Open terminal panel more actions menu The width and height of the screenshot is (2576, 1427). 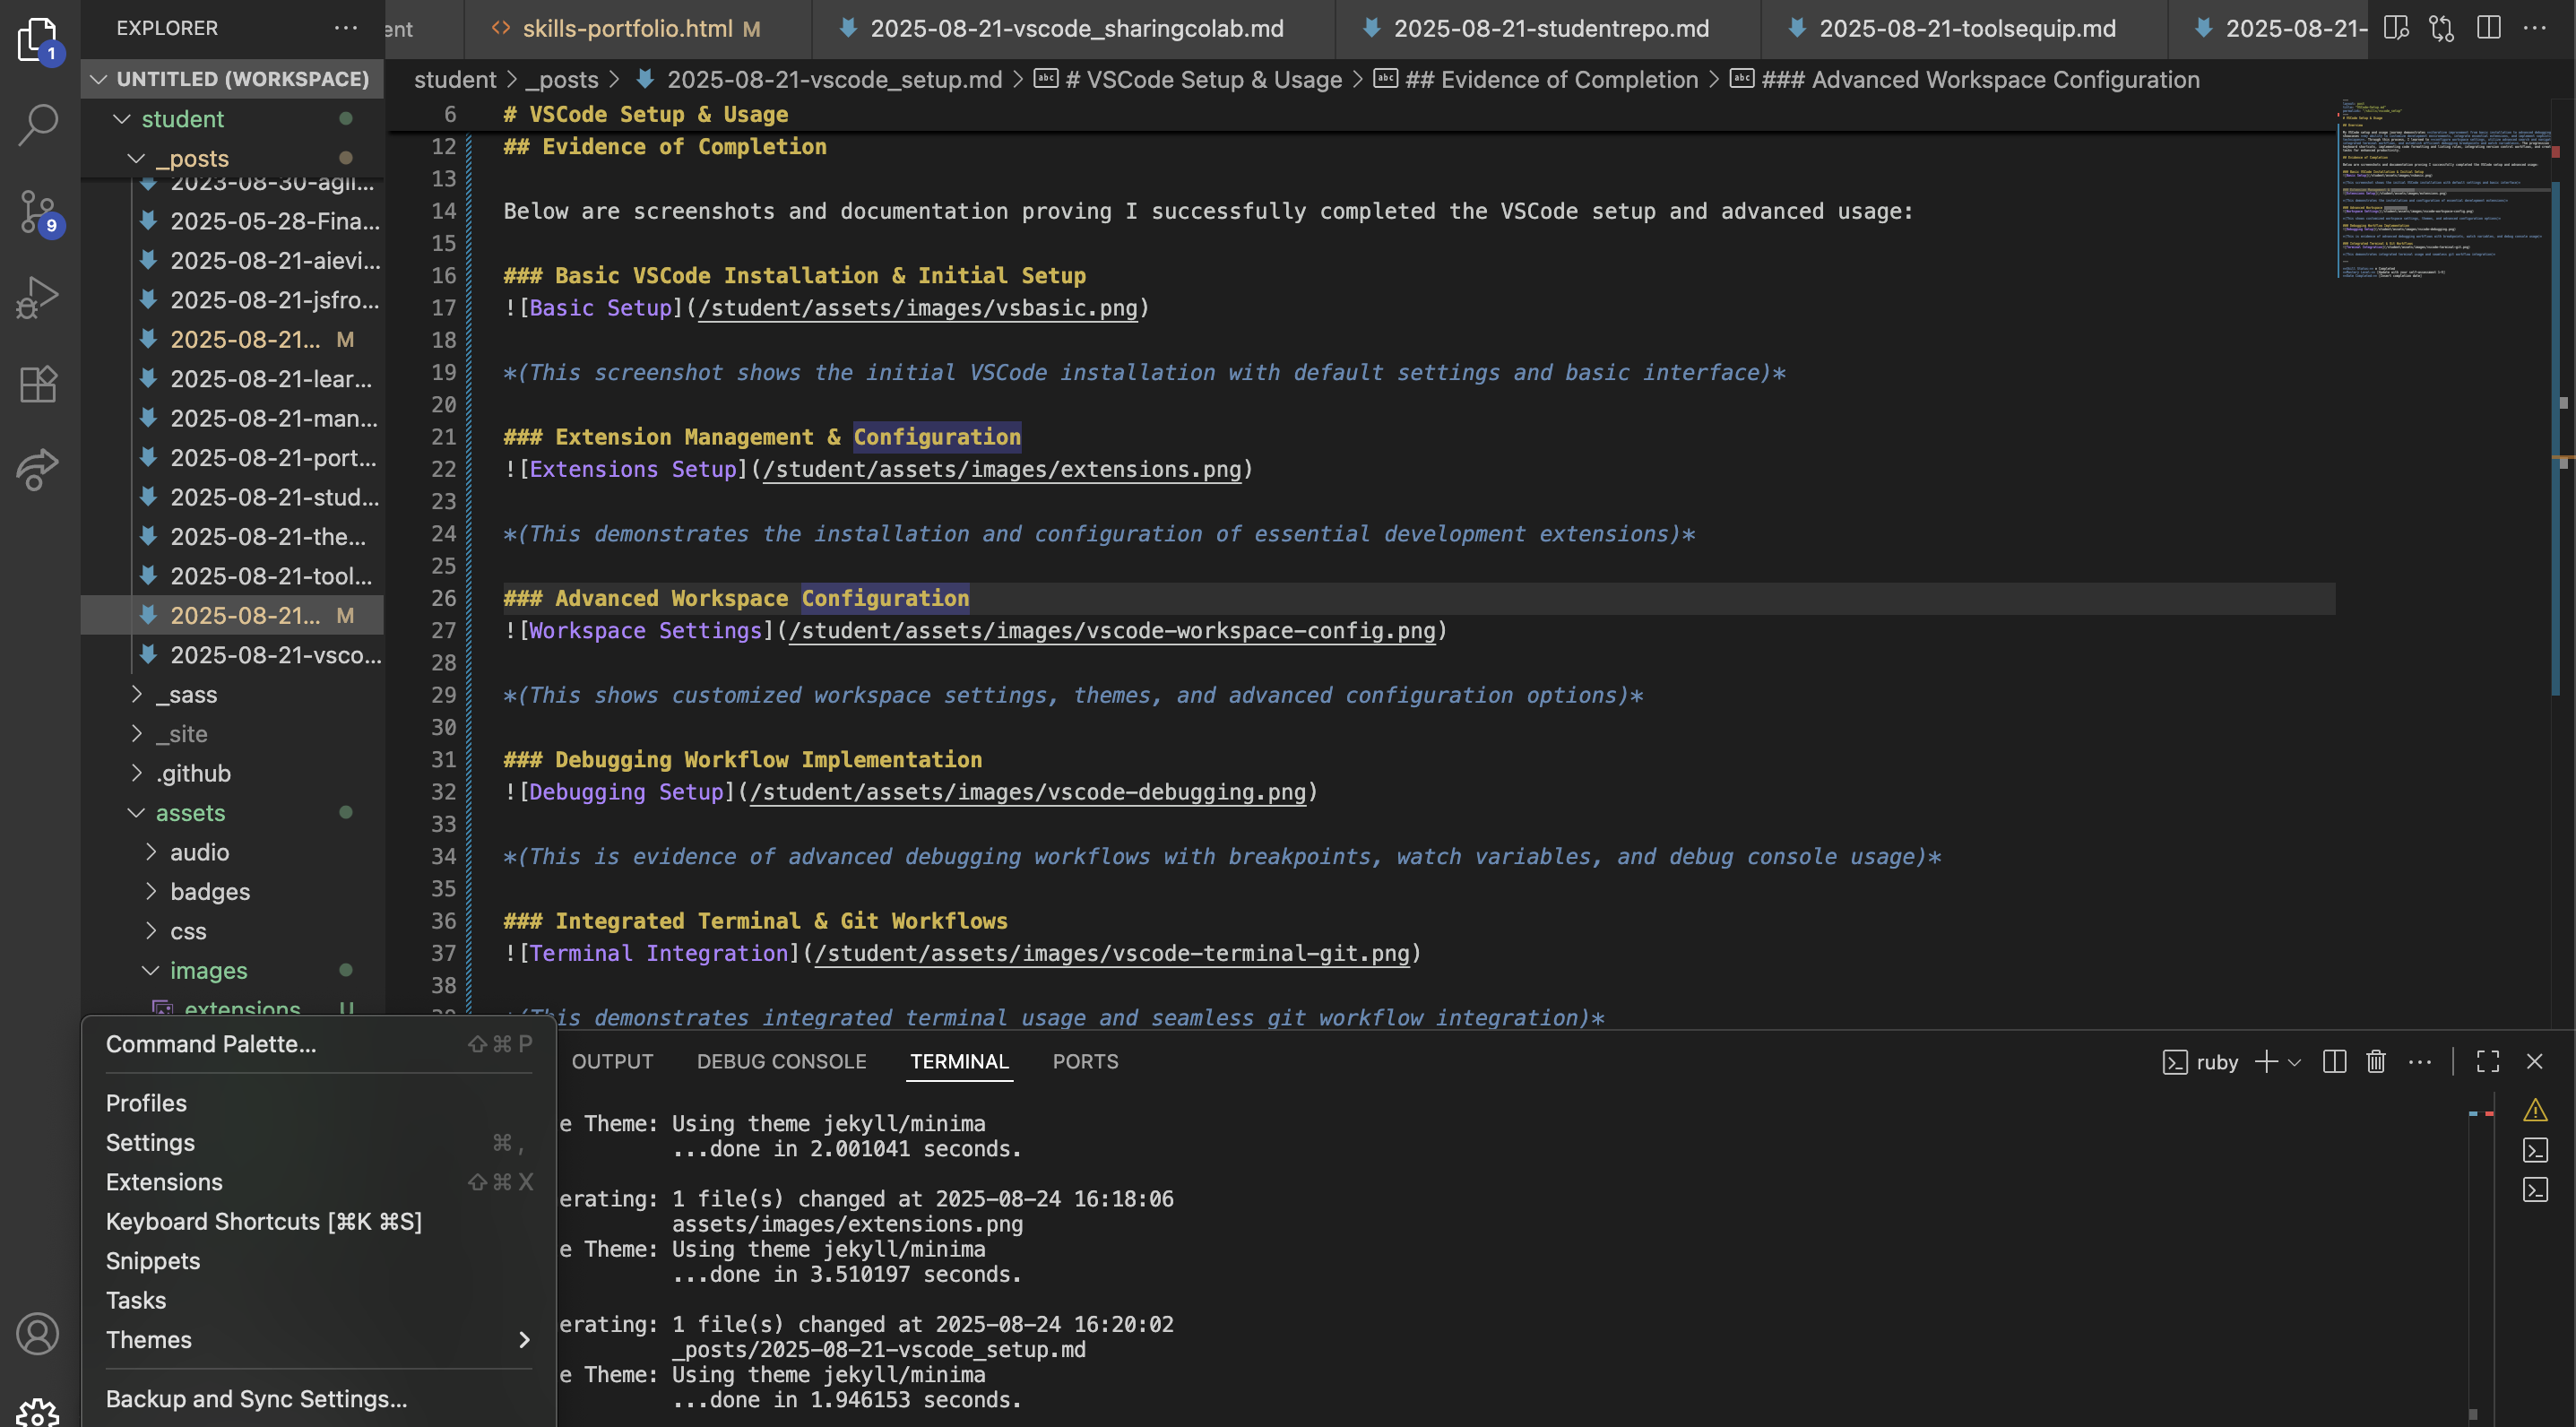click(2420, 1061)
